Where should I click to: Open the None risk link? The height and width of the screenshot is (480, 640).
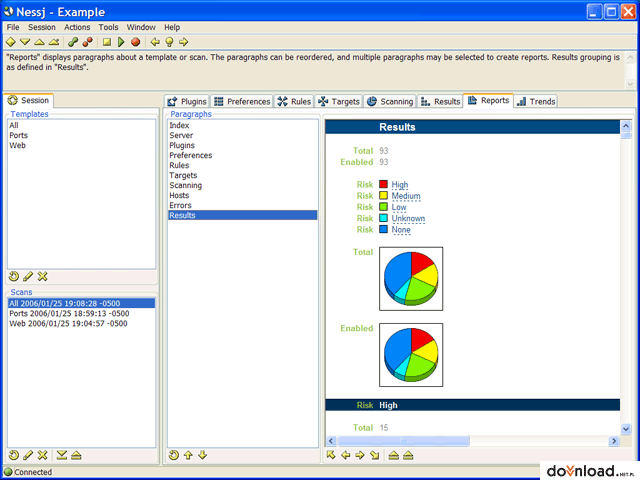click(x=401, y=229)
